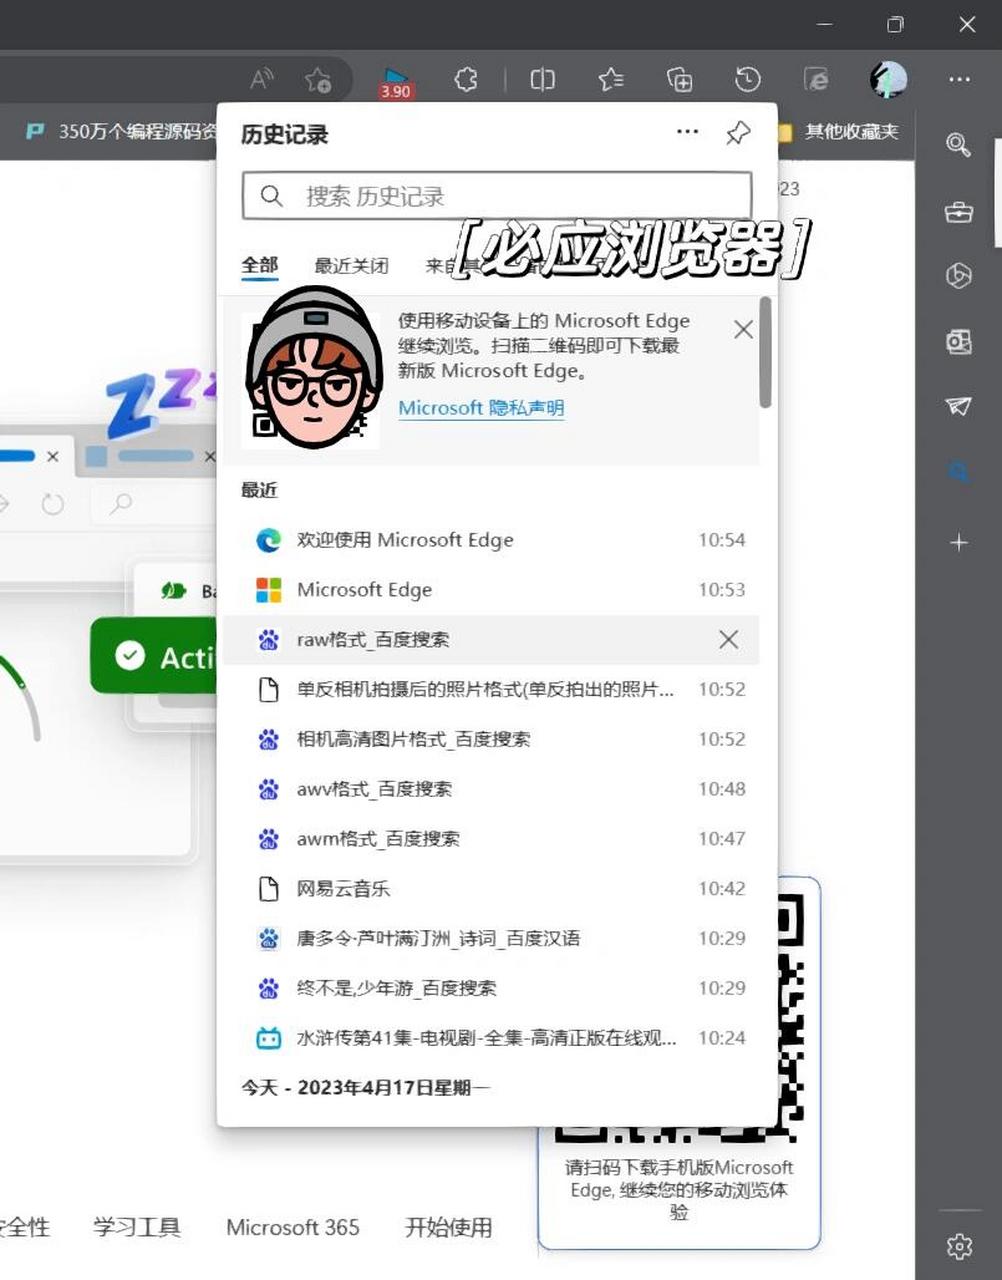Focus the 搜索 历史记录 search field
This screenshot has height=1280, width=1002.
coord(497,196)
